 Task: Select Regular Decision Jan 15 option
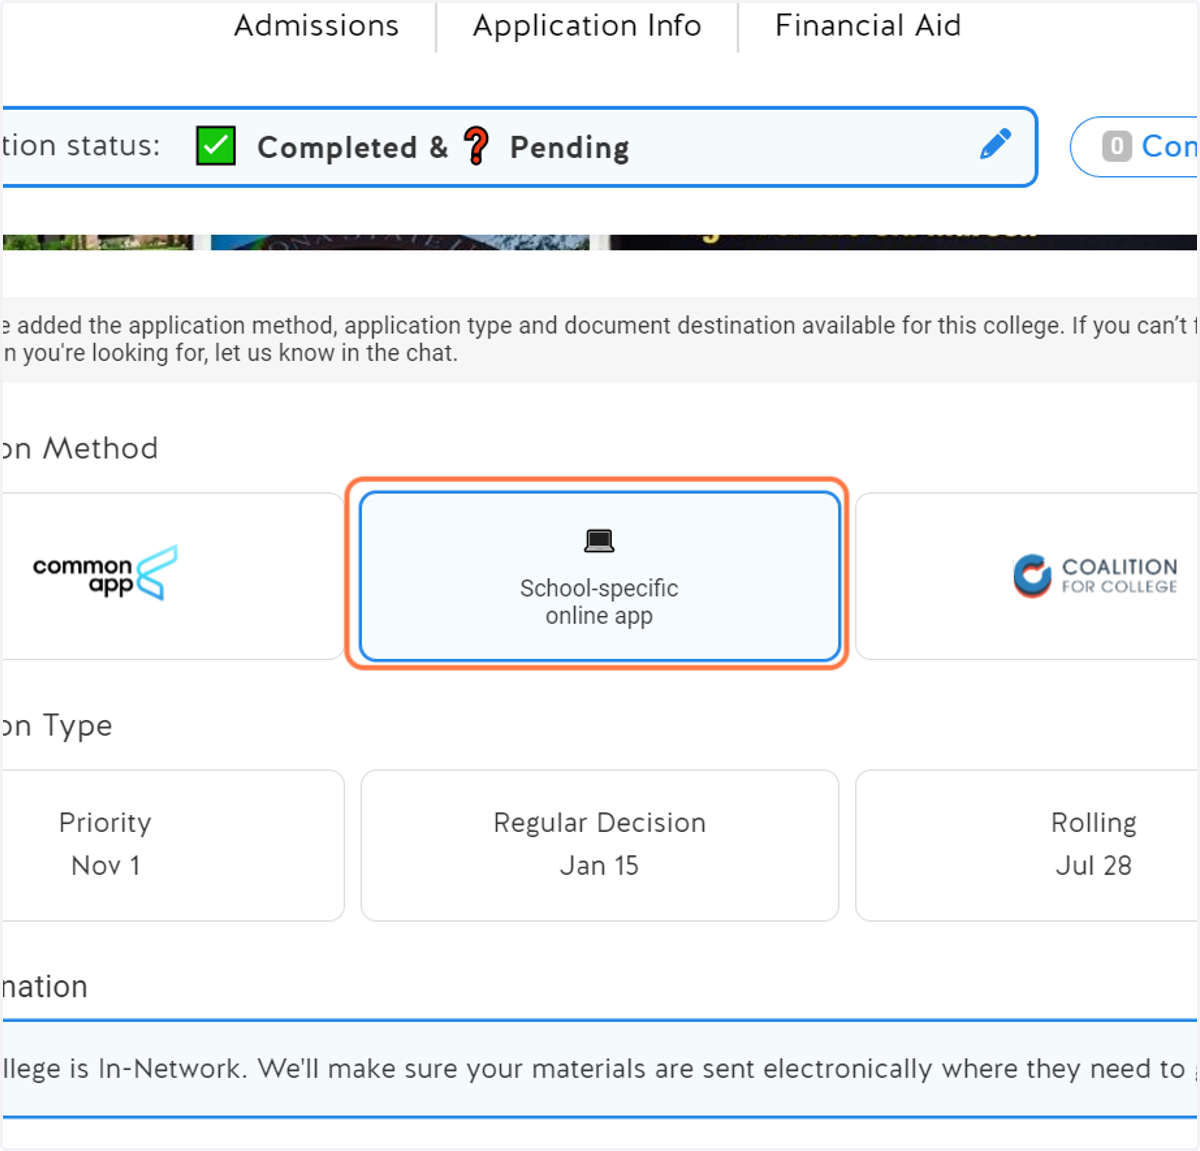tap(599, 845)
